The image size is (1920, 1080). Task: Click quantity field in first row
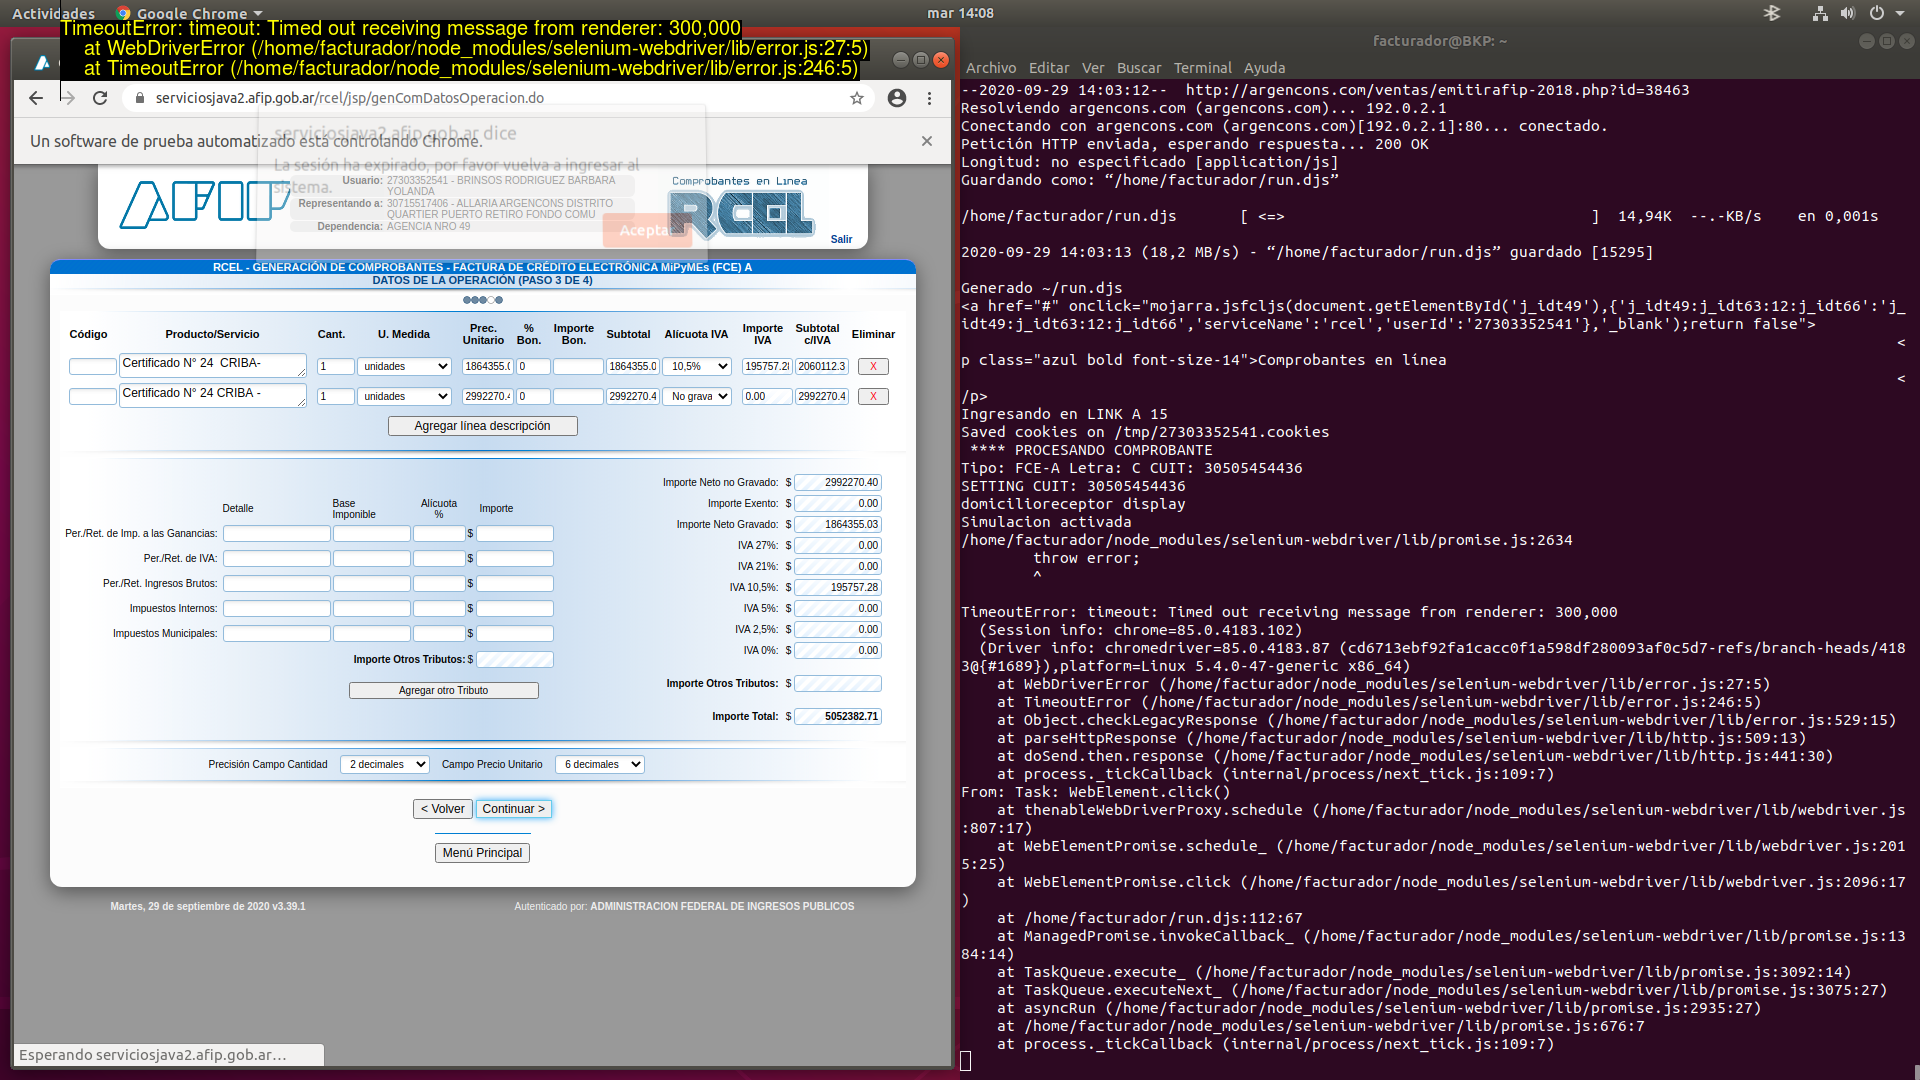(x=335, y=366)
